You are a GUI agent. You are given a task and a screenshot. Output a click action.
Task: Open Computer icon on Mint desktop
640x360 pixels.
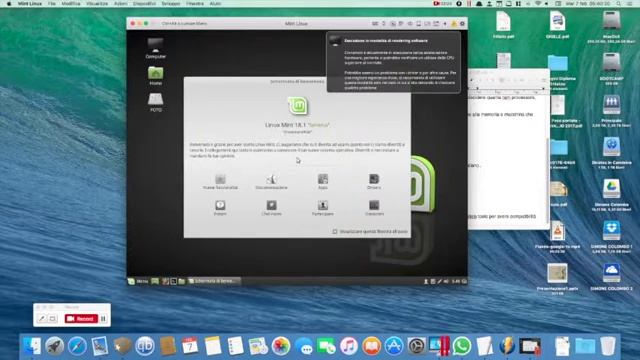tap(156, 48)
